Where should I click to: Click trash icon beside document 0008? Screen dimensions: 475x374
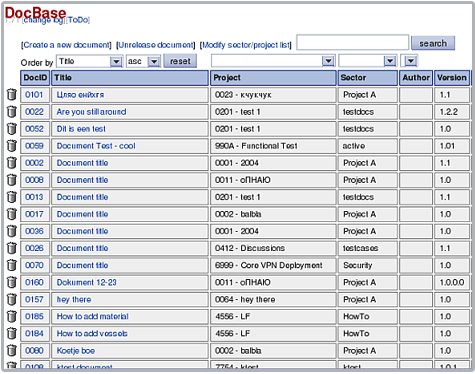pyautogui.click(x=12, y=180)
